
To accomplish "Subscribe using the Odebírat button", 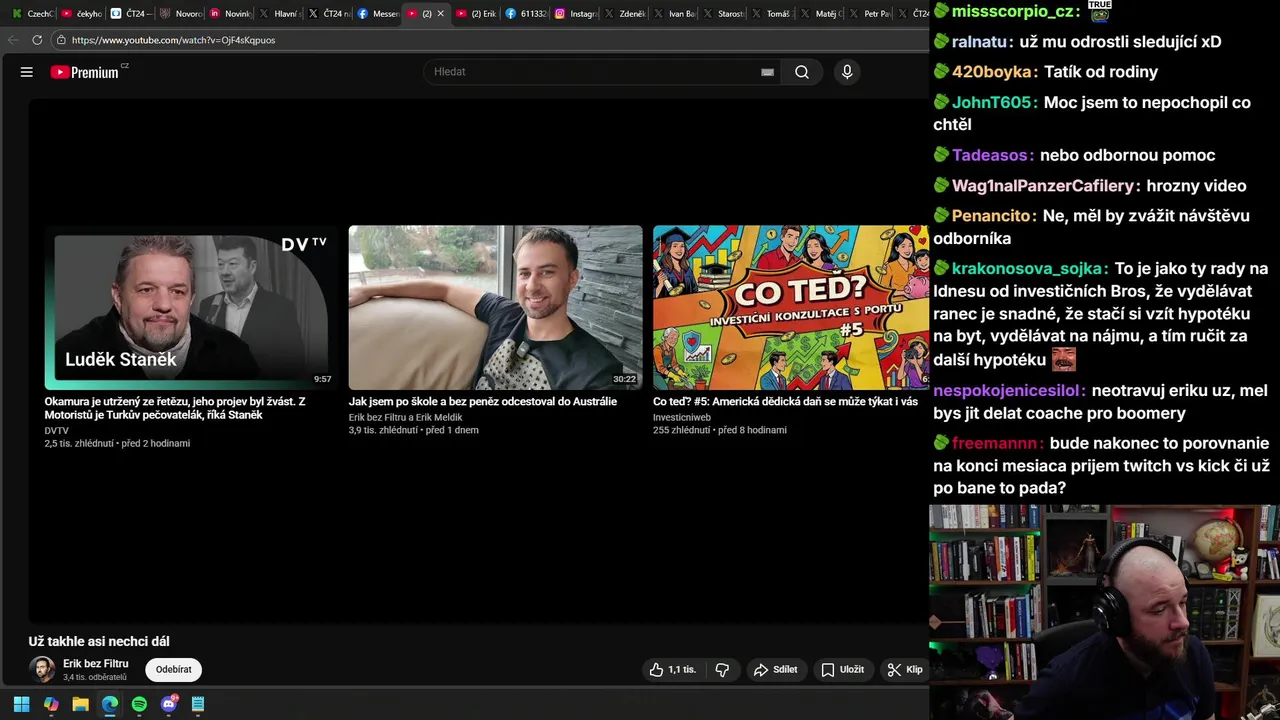I will [x=173, y=670].
